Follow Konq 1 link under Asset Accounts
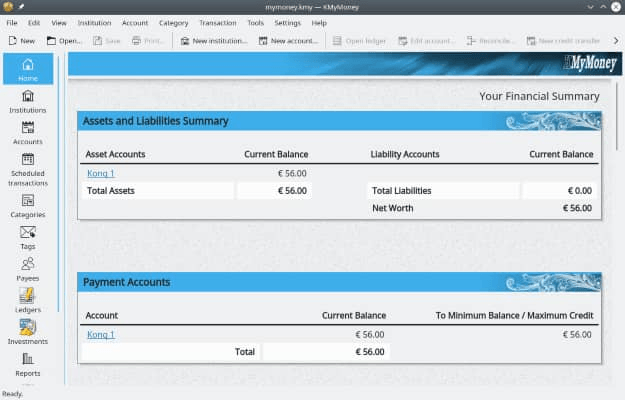This screenshot has height=400, width=625. 100,173
